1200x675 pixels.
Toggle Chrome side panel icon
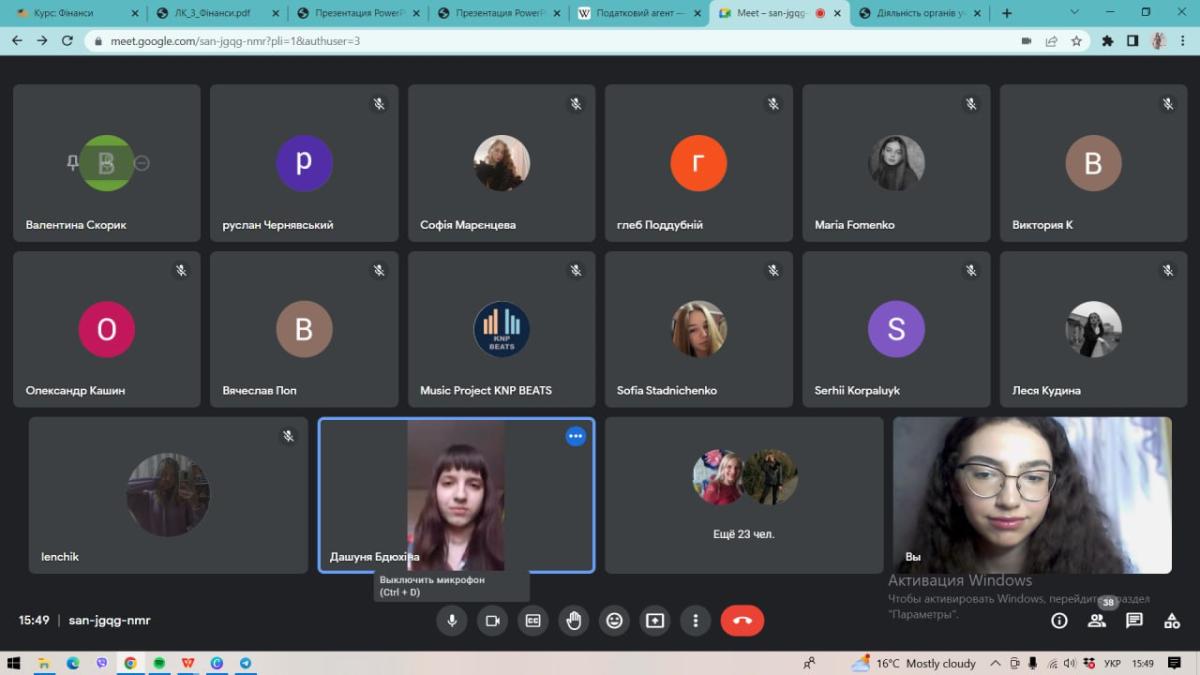pyautogui.click(x=1133, y=41)
